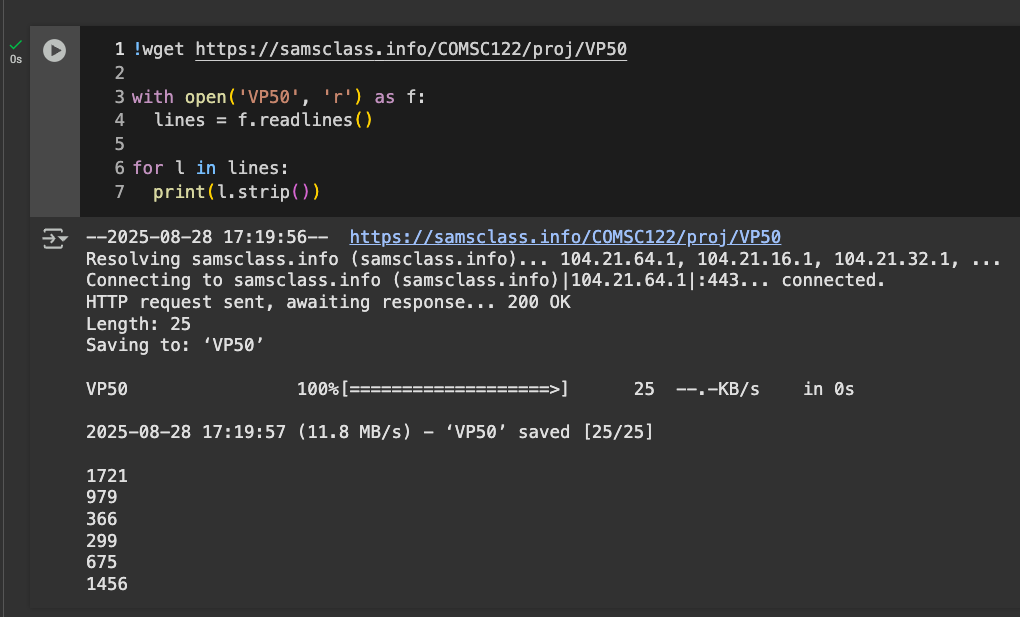Click the 0s execution time indicator
The image size is (1020, 617).
coord(15,60)
